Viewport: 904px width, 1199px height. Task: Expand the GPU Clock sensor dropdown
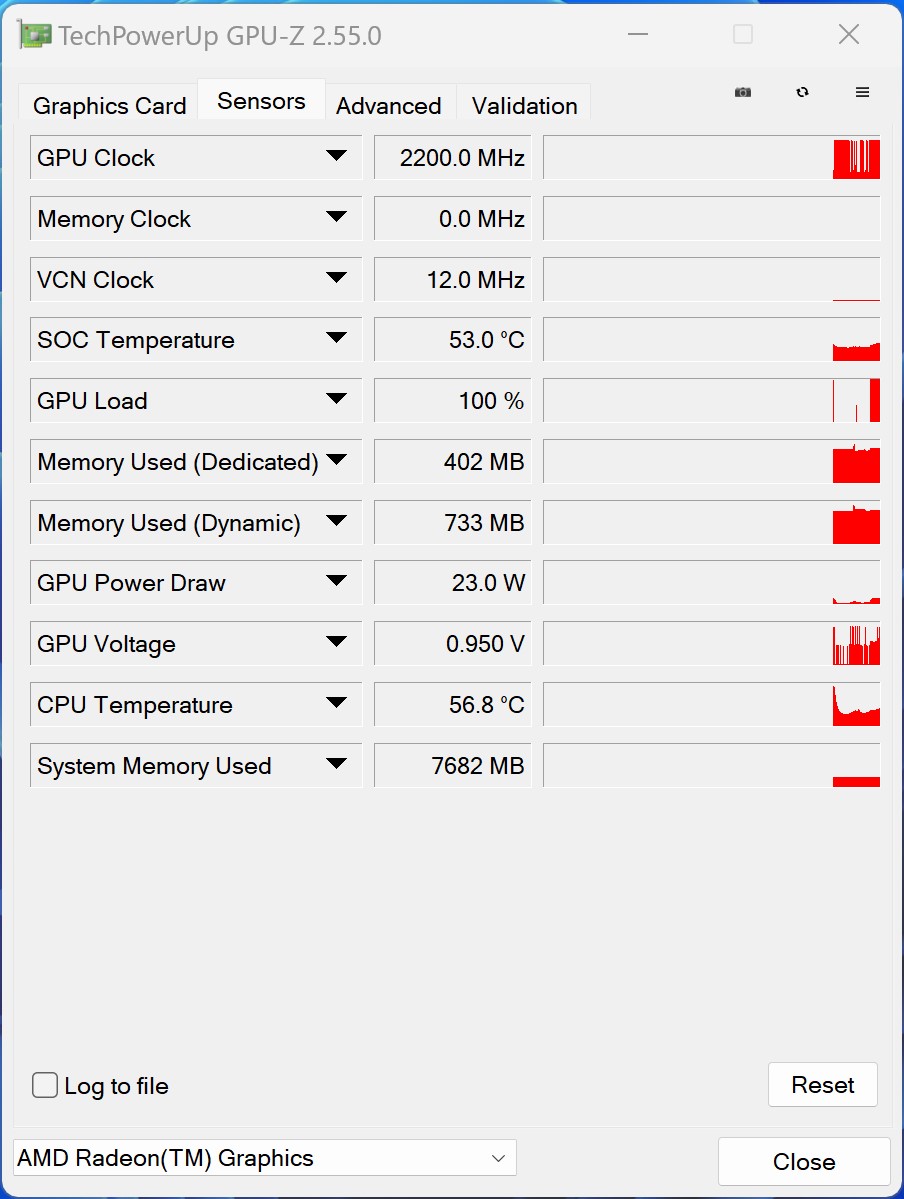click(x=336, y=156)
